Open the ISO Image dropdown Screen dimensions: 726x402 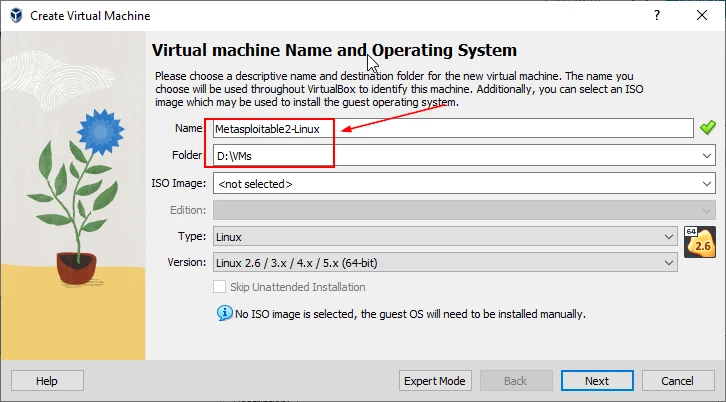pyautogui.click(x=706, y=183)
